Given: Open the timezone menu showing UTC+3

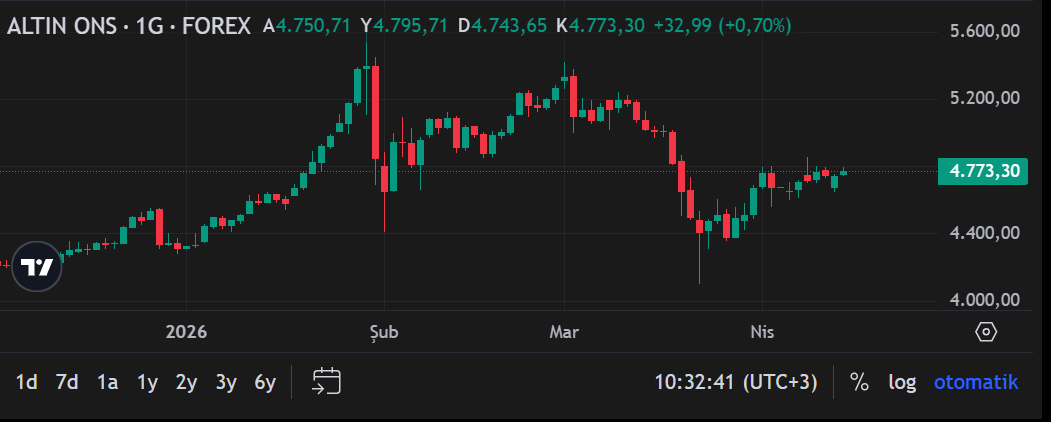Looking at the screenshot, I should click(x=736, y=382).
